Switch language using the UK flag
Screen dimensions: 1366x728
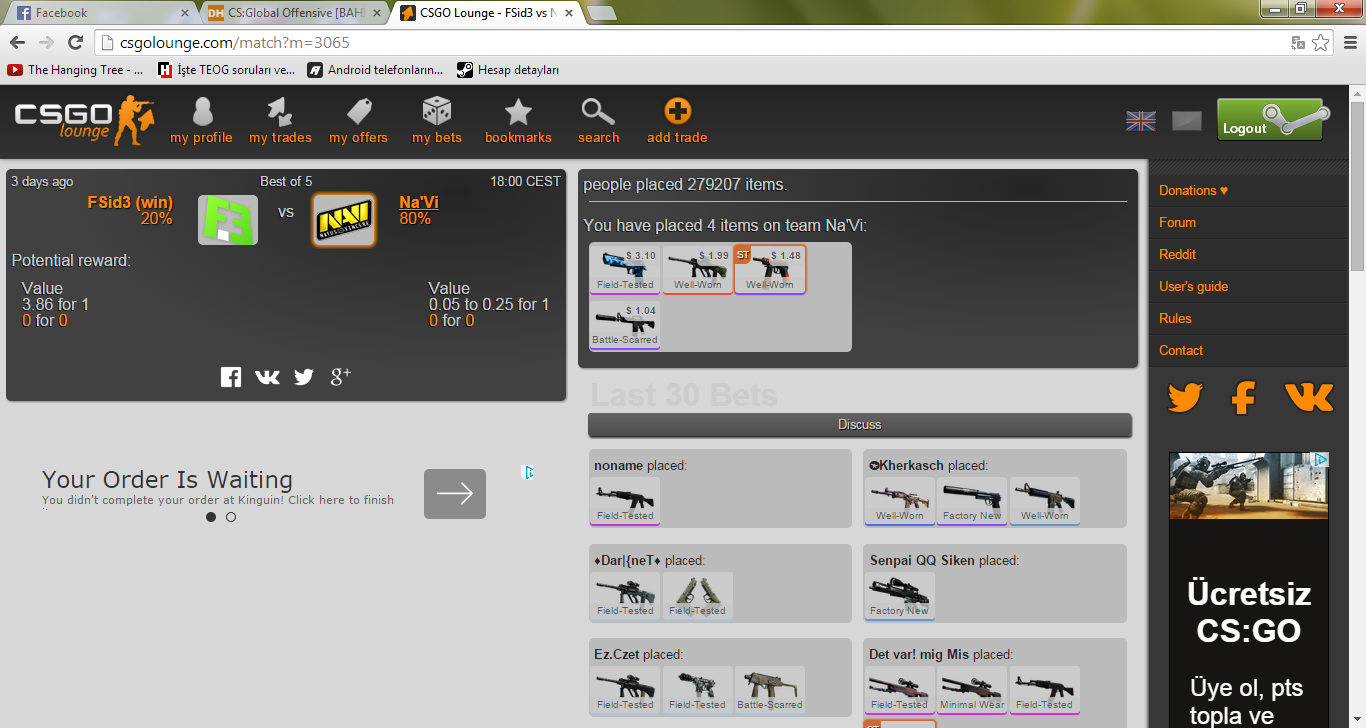1141,121
